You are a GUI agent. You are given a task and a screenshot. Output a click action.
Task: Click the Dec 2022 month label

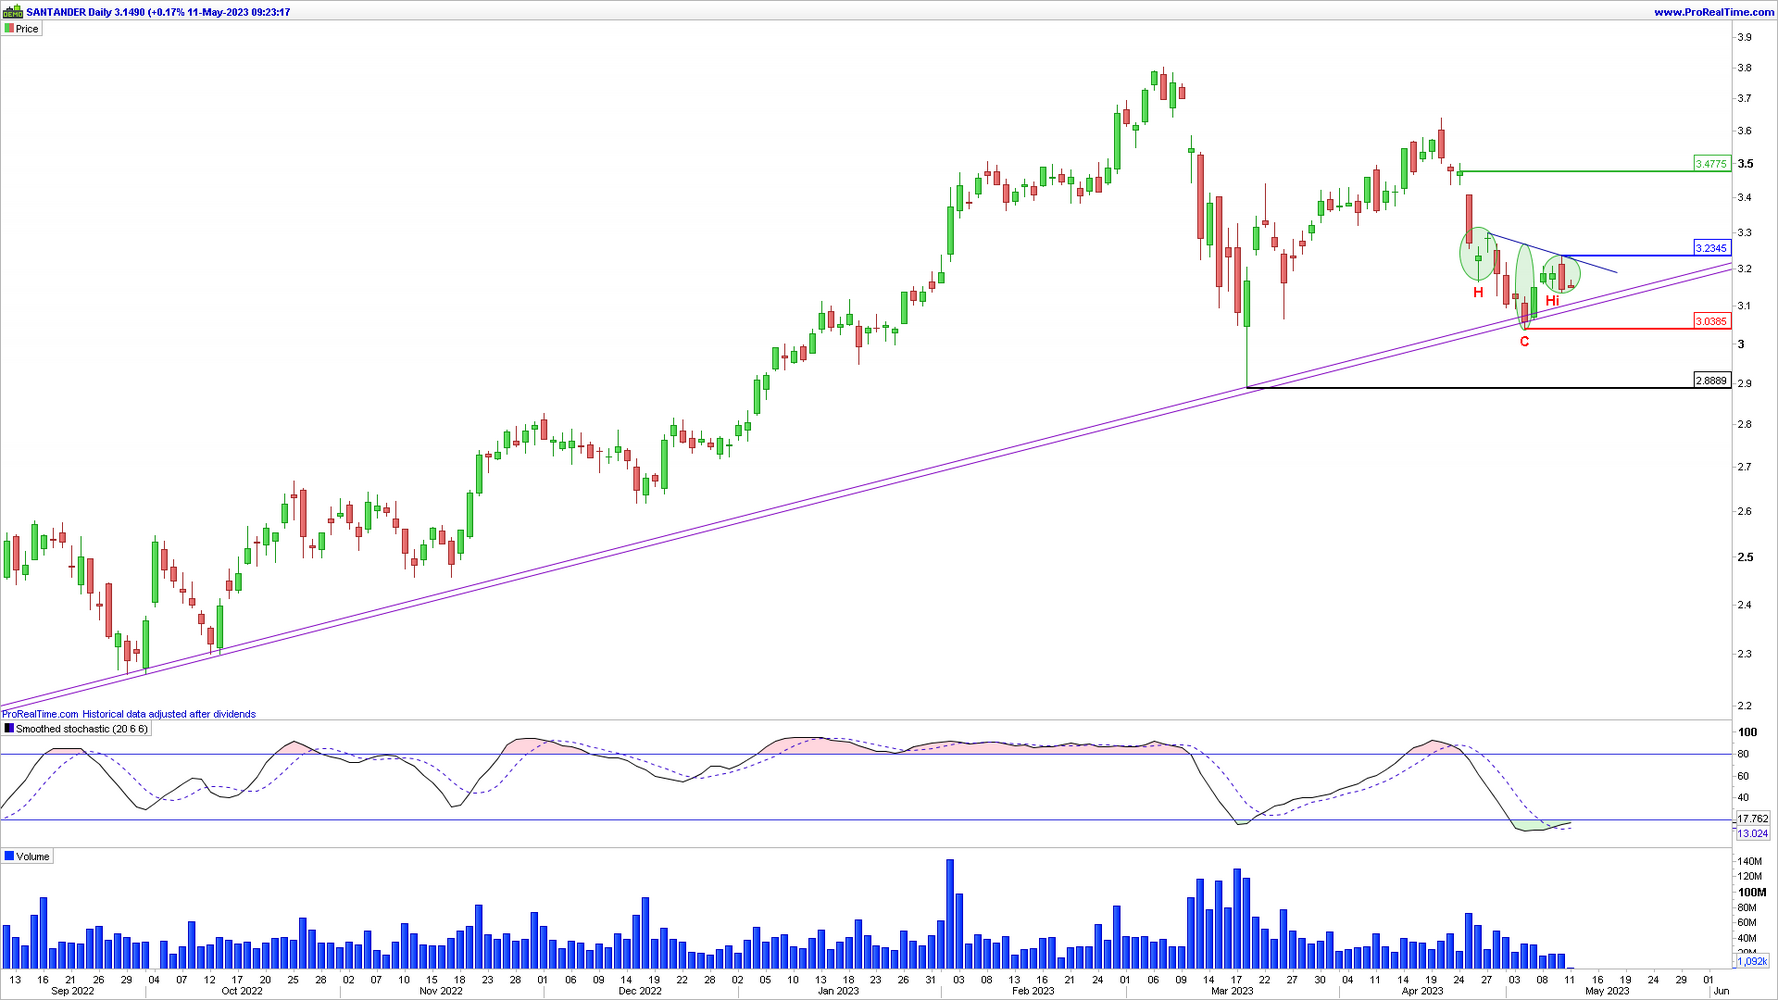pos(640,992)
